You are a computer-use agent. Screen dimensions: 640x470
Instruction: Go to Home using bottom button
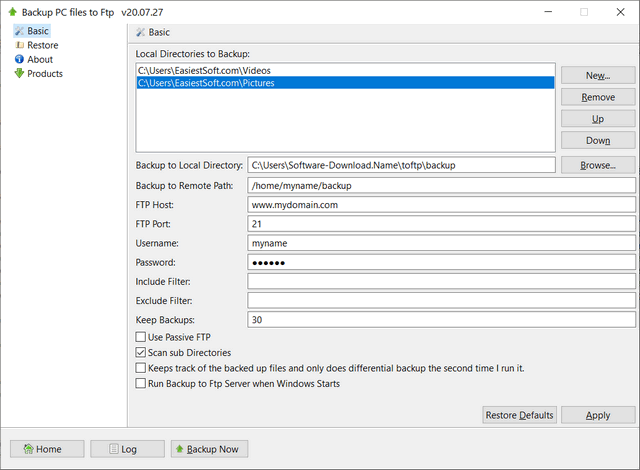click(47, 449)
